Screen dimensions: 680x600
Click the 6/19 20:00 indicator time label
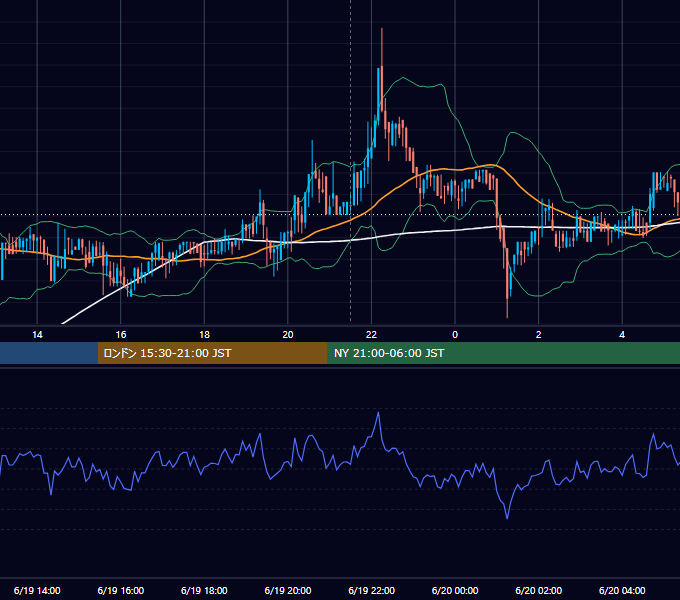point(288,590)
